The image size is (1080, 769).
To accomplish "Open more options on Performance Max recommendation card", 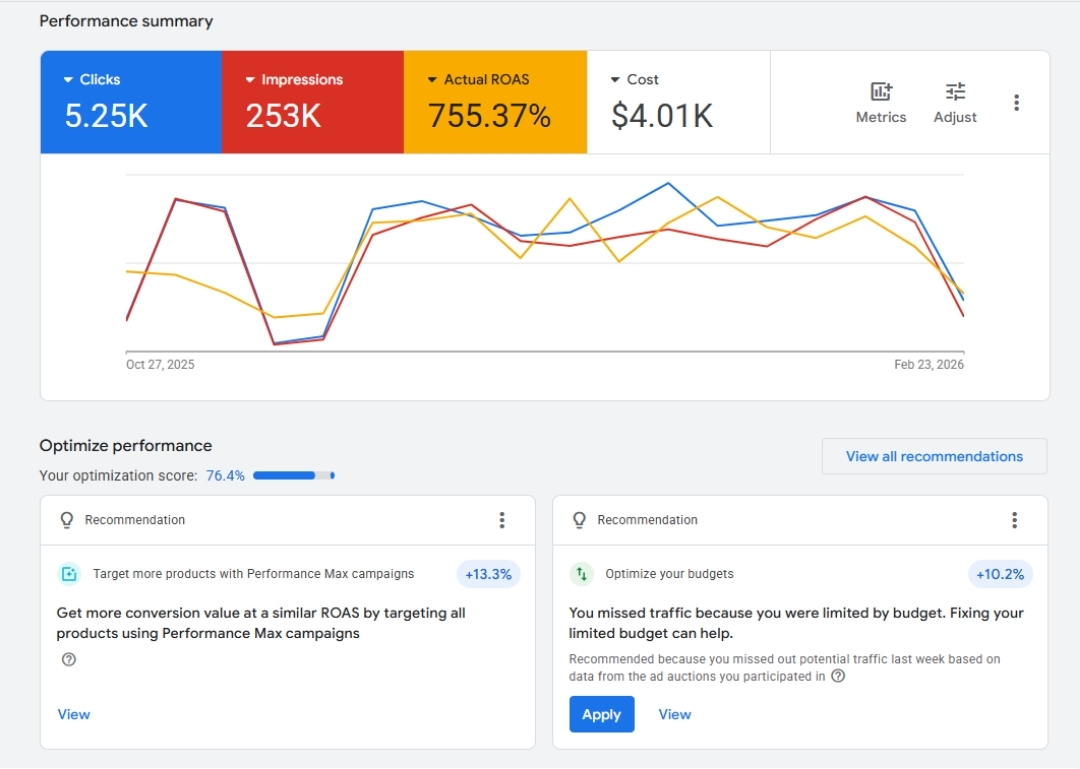I will [502, 520].
